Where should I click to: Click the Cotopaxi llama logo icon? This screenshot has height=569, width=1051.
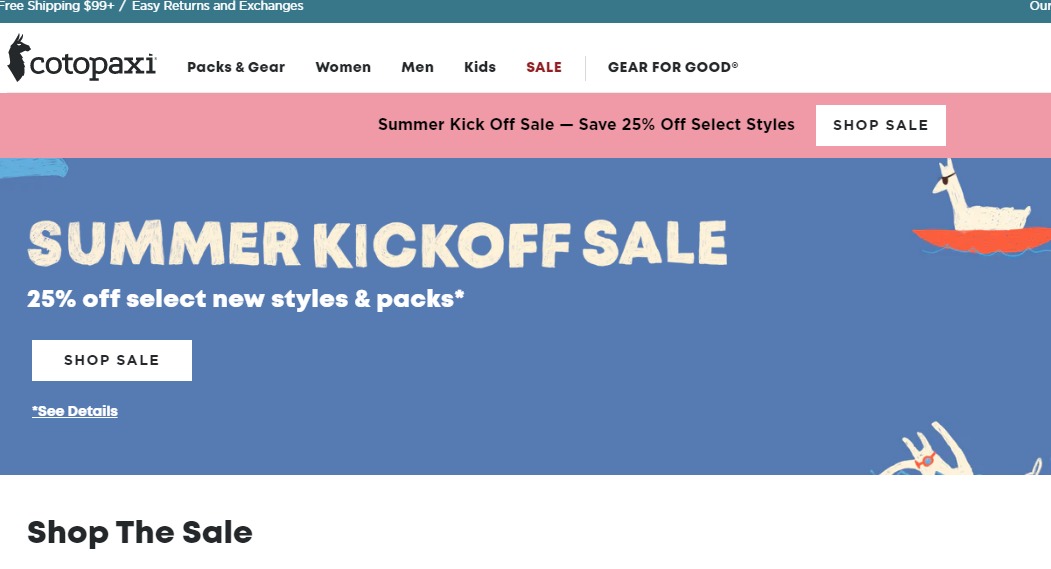(17, 58)
